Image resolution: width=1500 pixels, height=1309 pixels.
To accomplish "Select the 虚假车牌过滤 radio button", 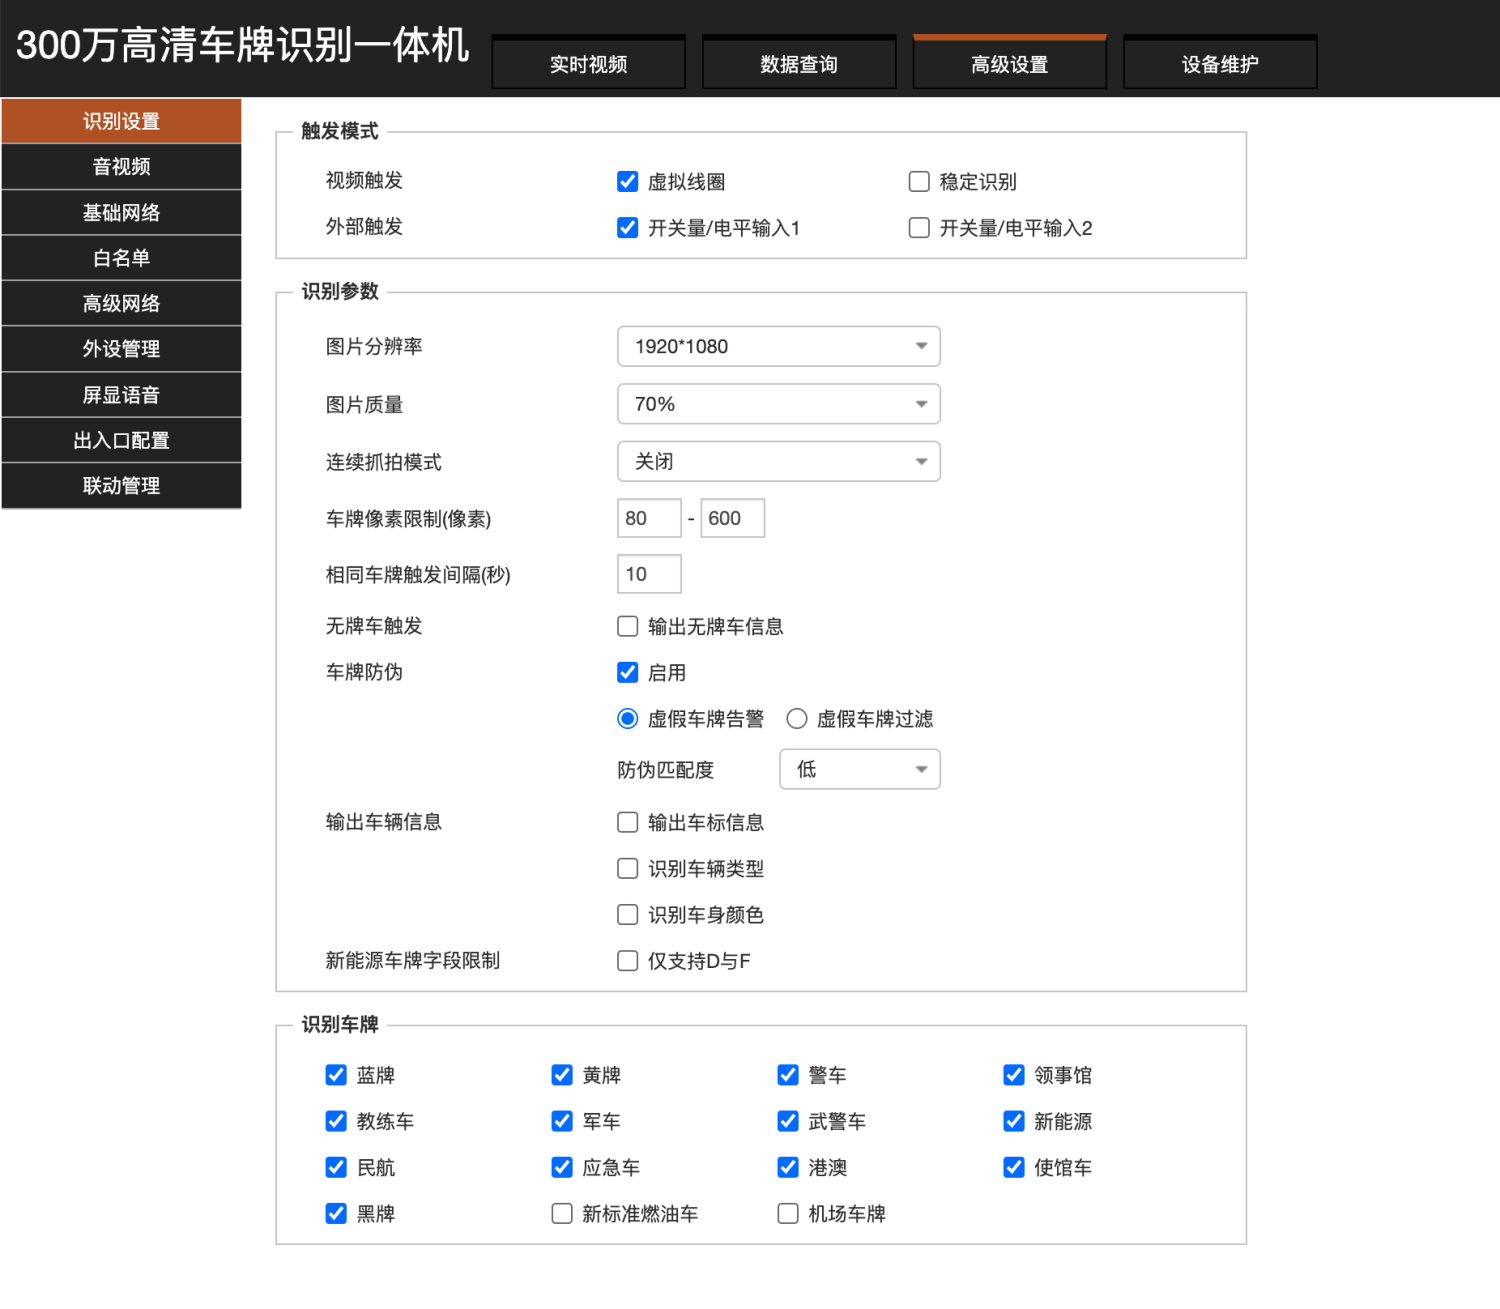I will (797, 719).
